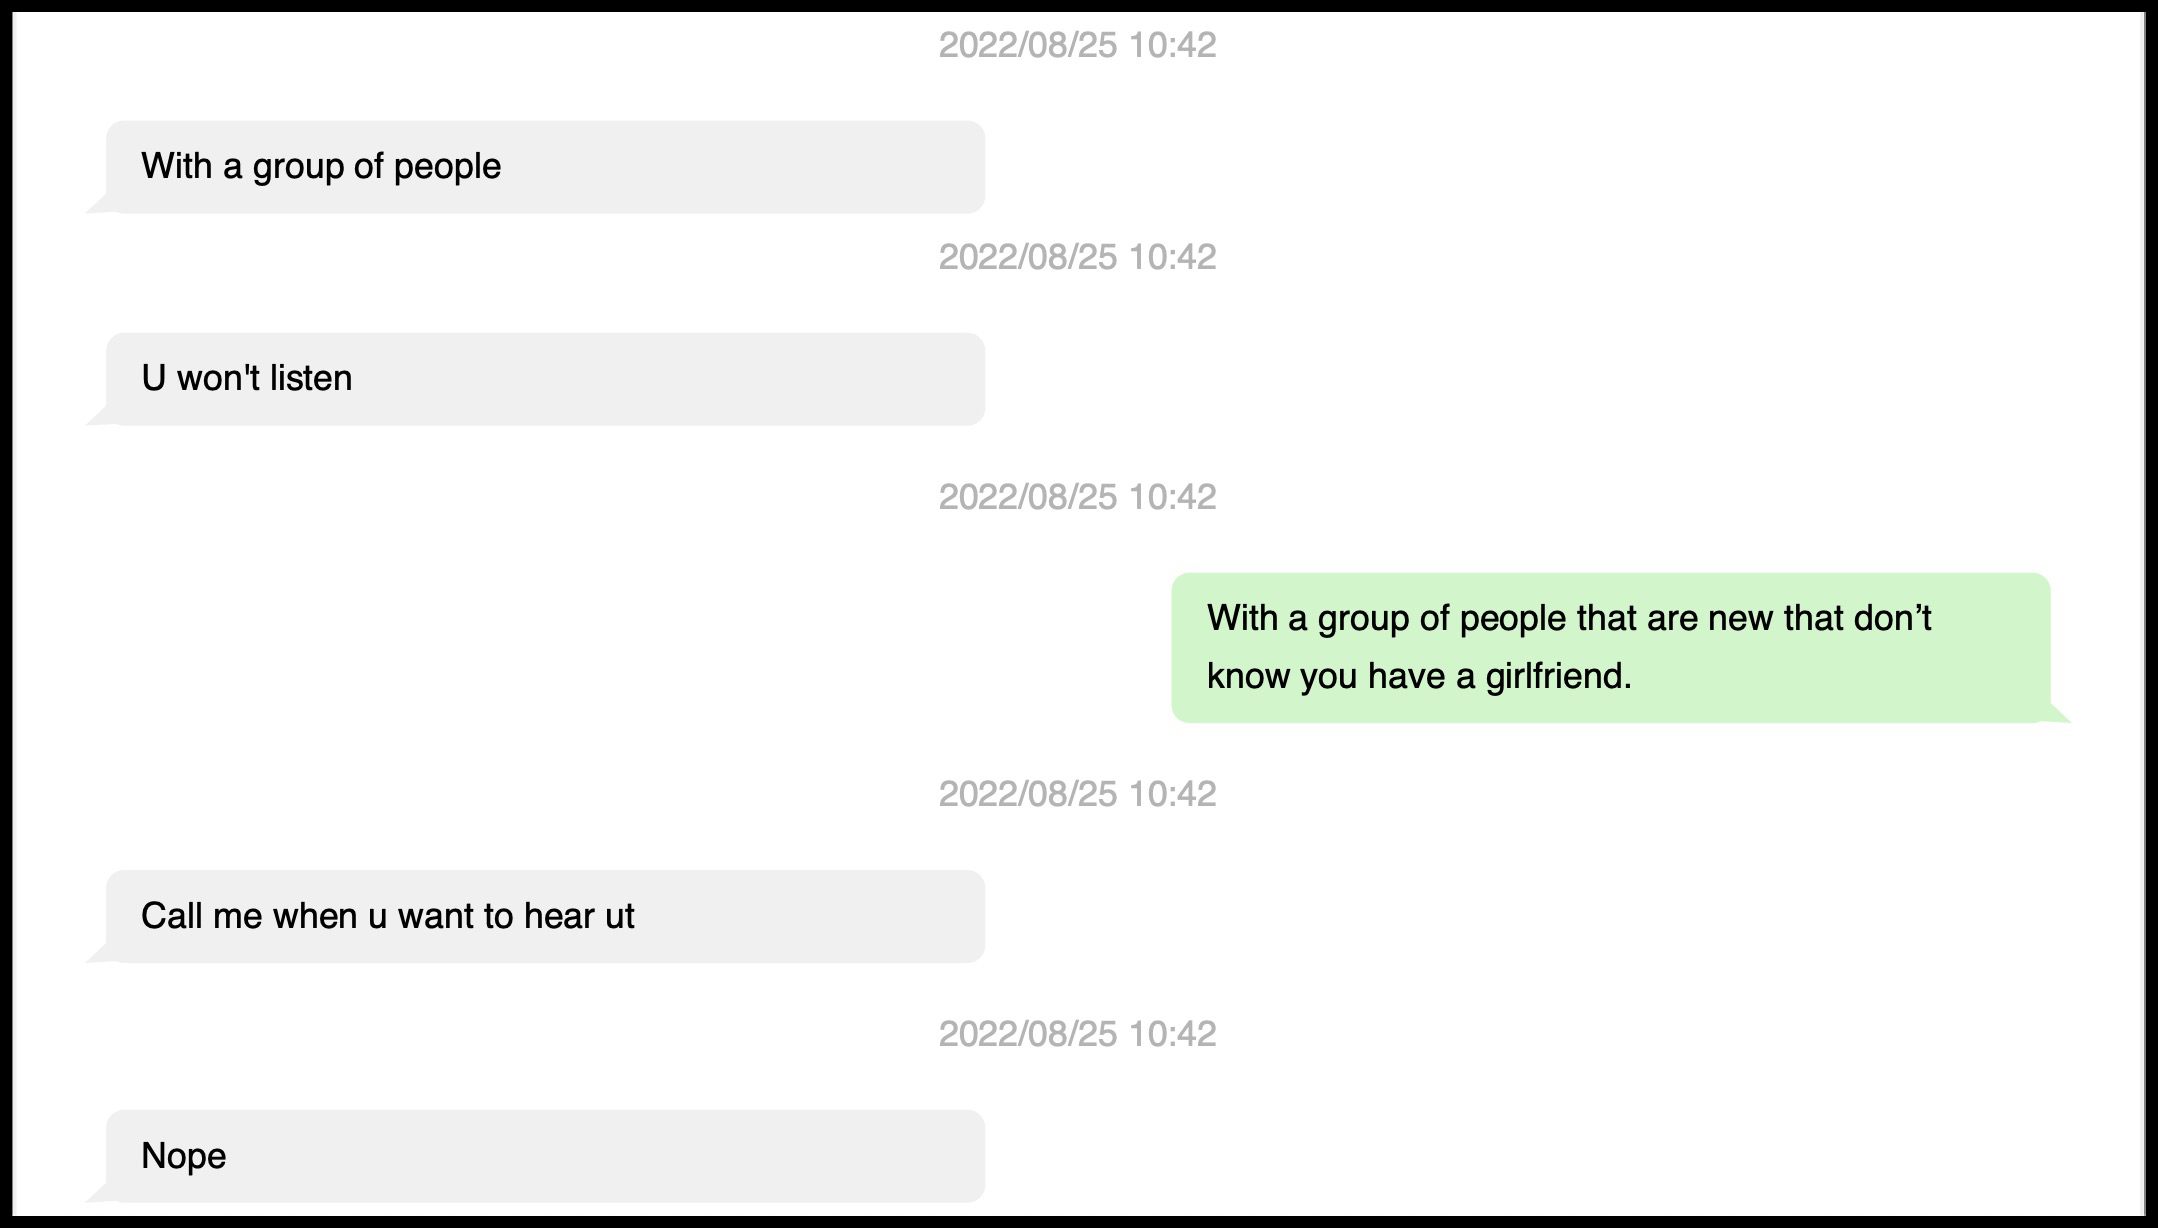Image resolution: width=2158 pixels, height=1228 pixels.
Task: Click the tail of the green sent bubble
Action: [2058, 713]
